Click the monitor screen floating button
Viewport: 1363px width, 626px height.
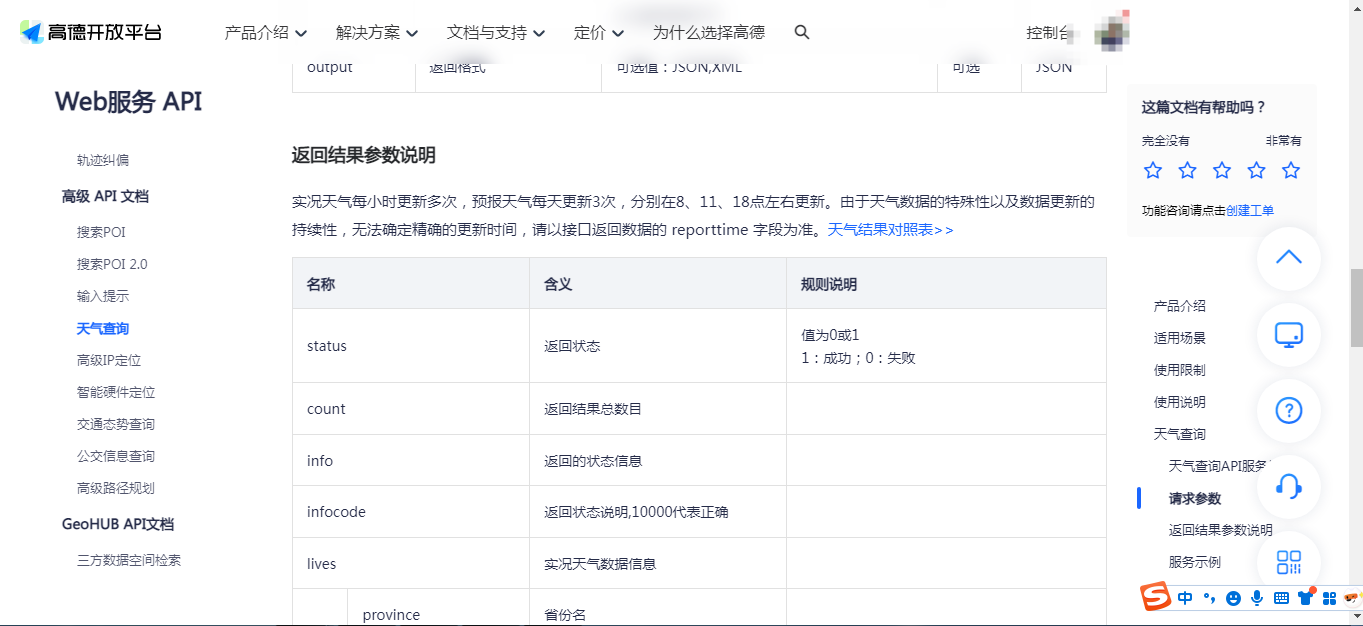1289,334
